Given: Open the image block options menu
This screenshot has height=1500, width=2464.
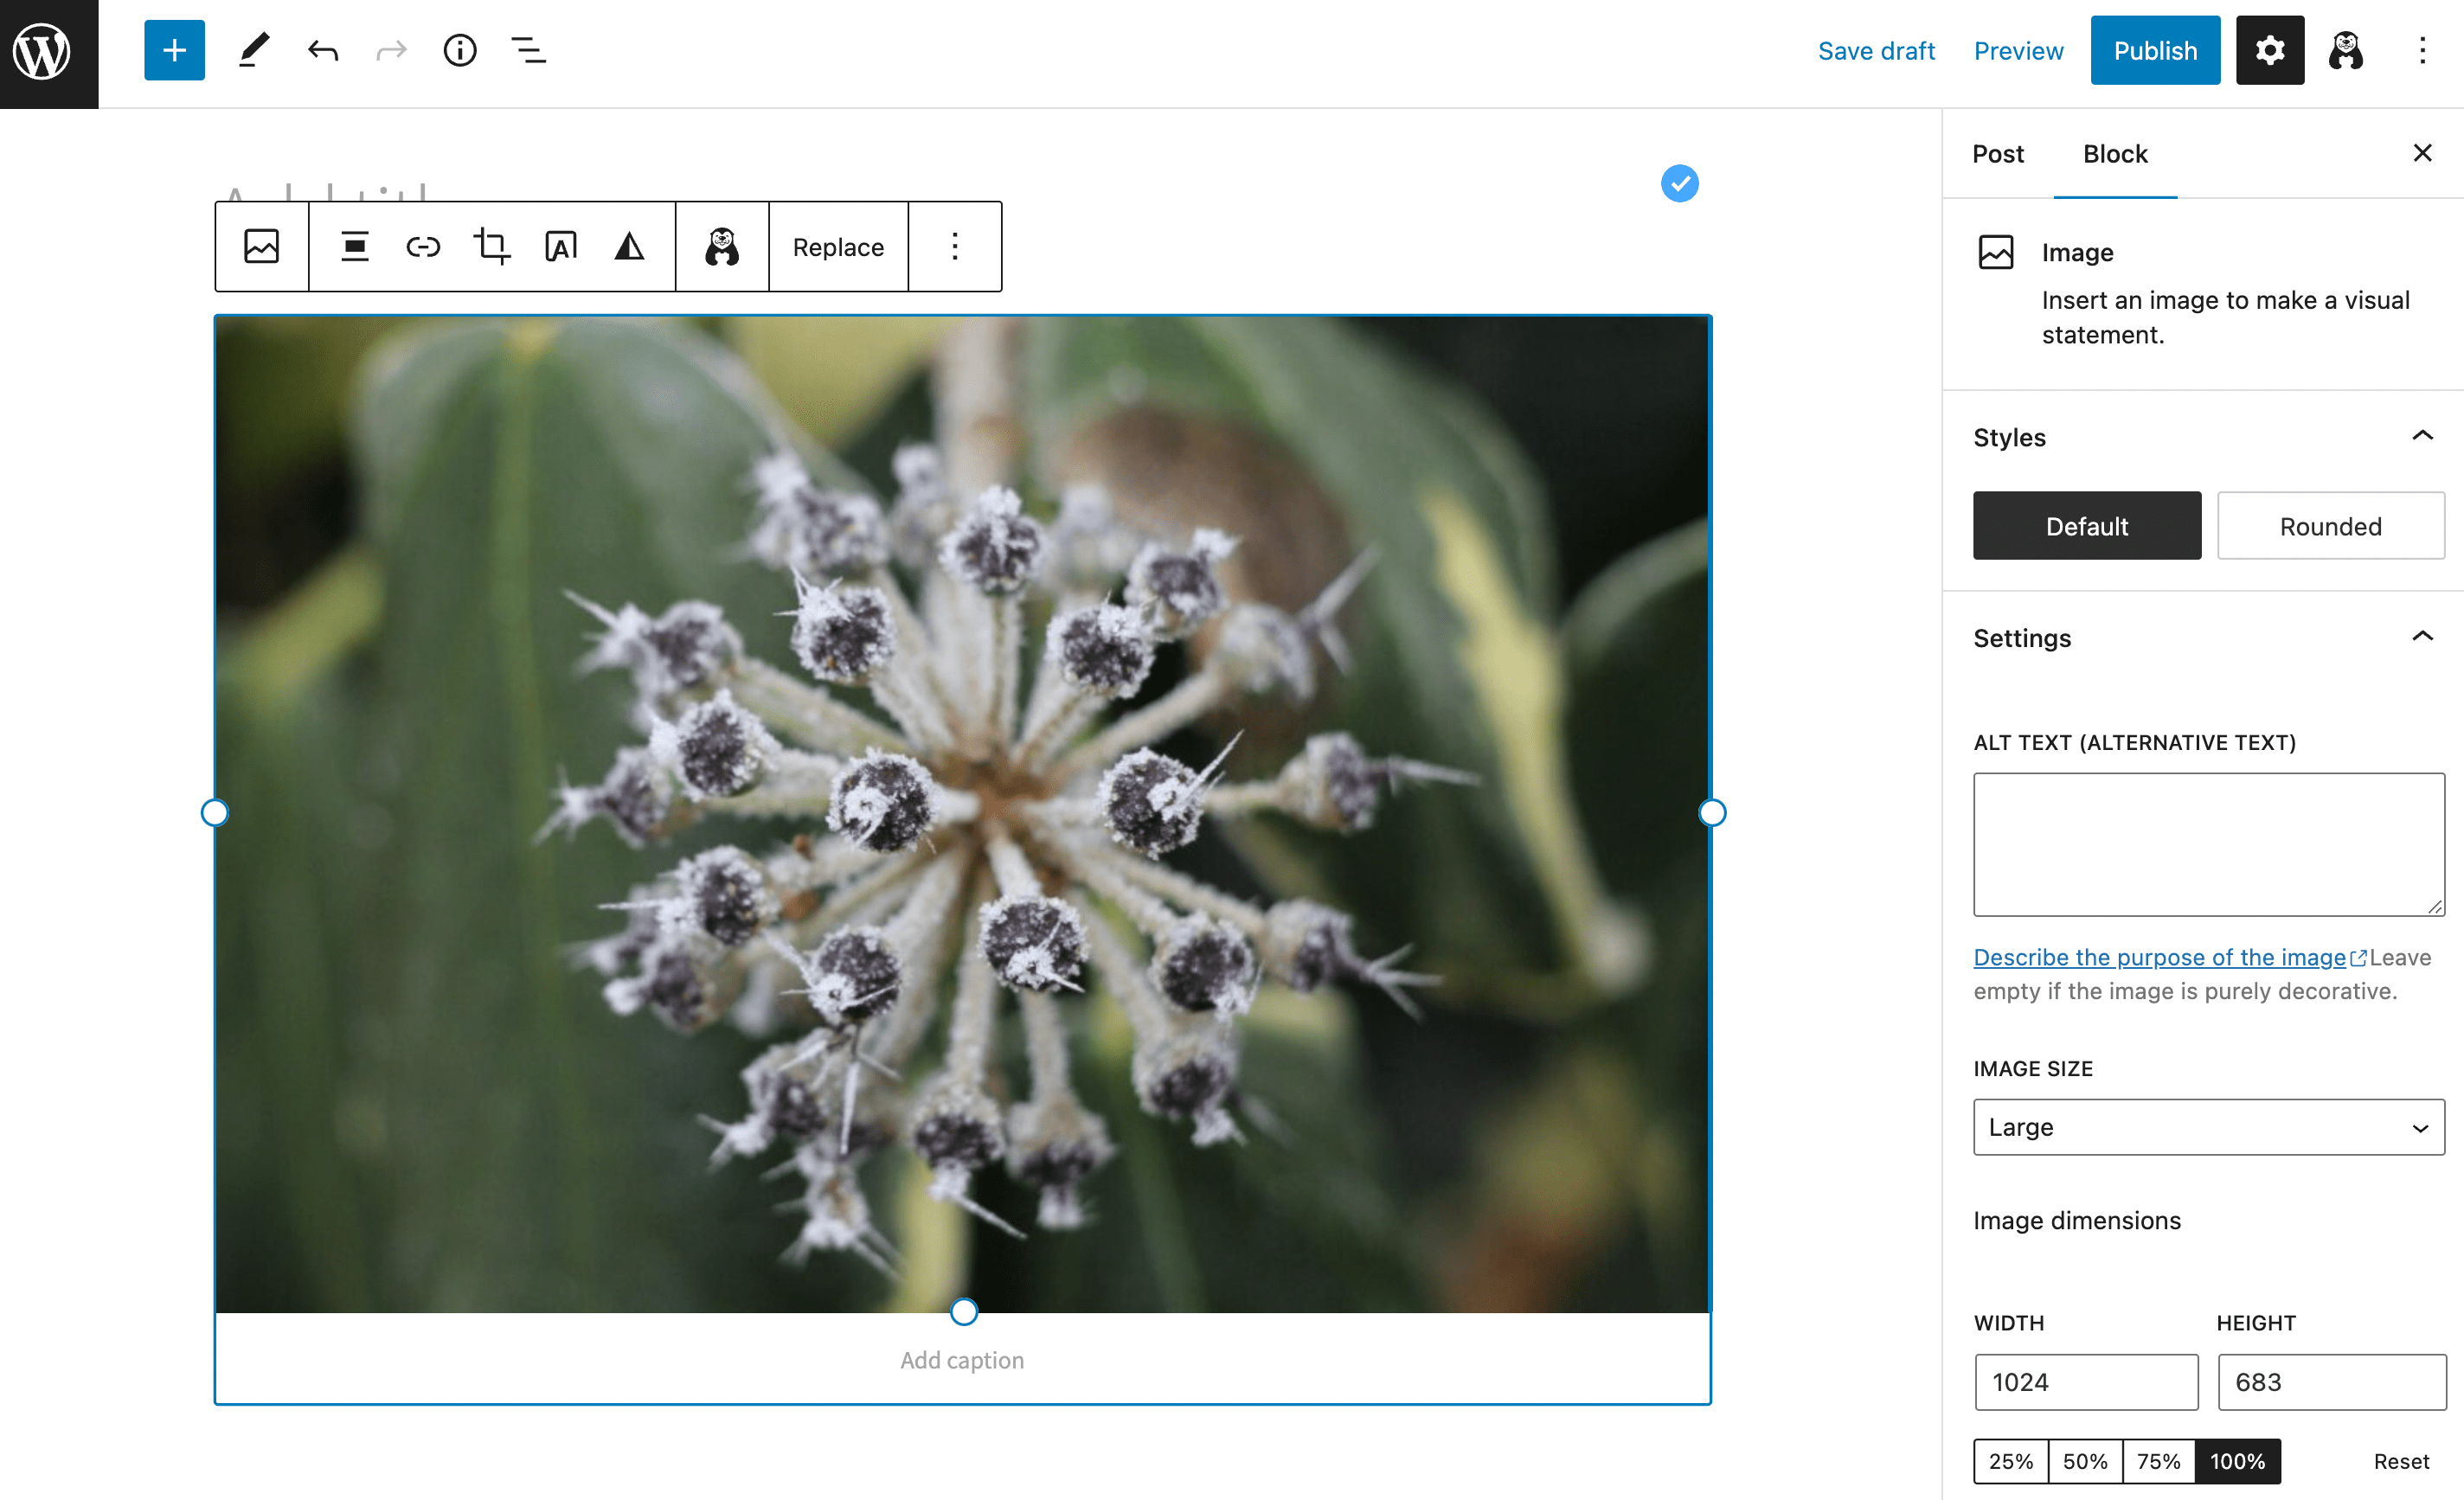Looking at the screenshot, I should (954, 246).
